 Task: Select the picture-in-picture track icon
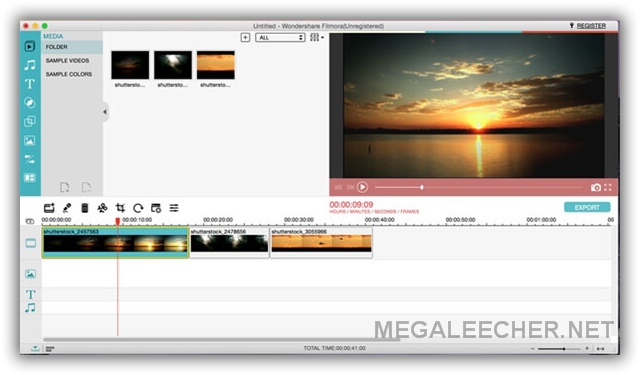point(31,274)
